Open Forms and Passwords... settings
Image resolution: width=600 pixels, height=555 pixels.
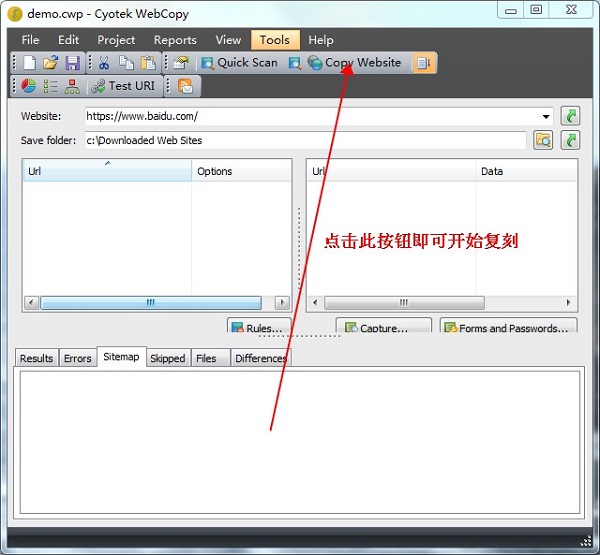tap(508, 328)
